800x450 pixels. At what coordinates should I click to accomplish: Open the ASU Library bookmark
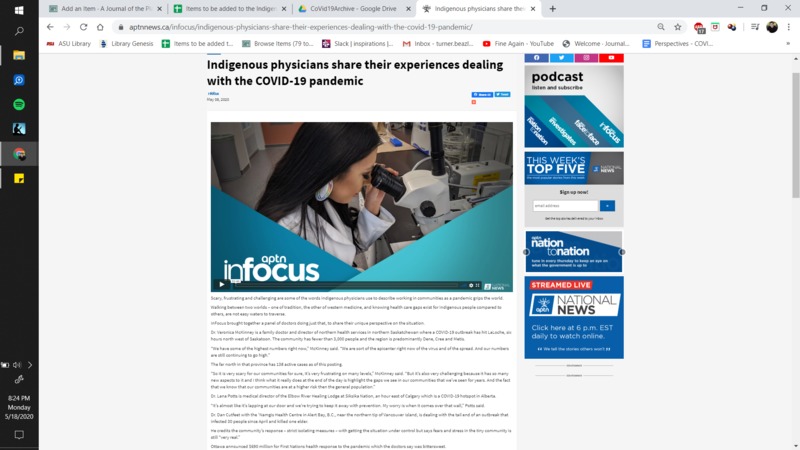point(68,43)
